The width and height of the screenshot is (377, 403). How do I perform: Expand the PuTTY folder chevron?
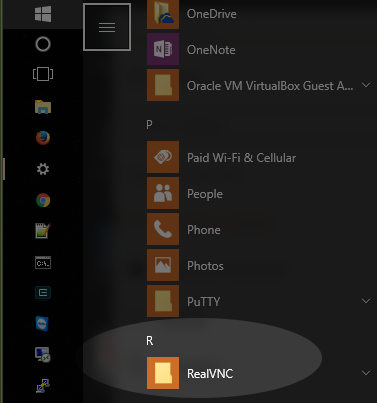(366, 301)
